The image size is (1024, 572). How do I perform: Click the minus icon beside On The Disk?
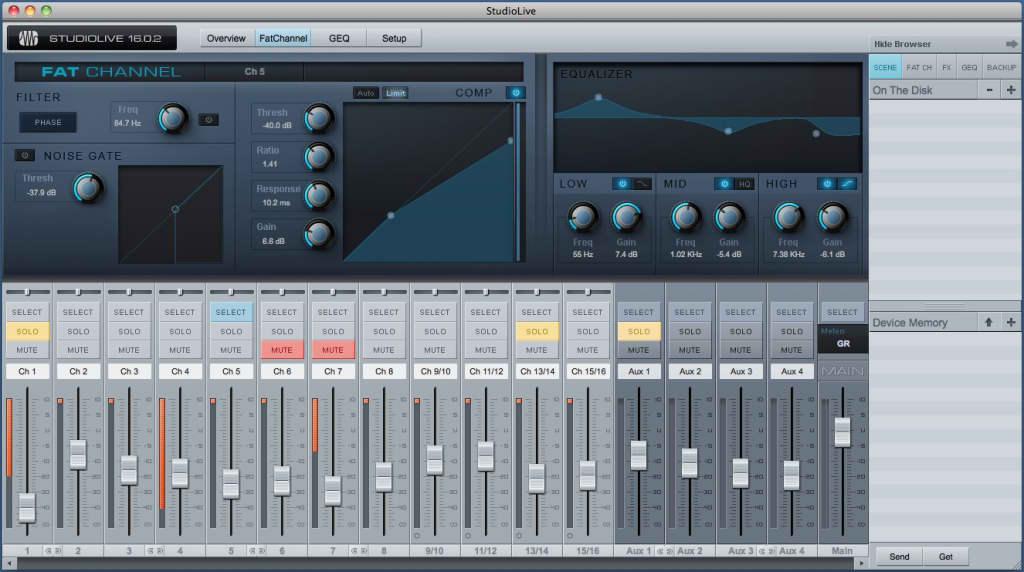click(989, 90)
